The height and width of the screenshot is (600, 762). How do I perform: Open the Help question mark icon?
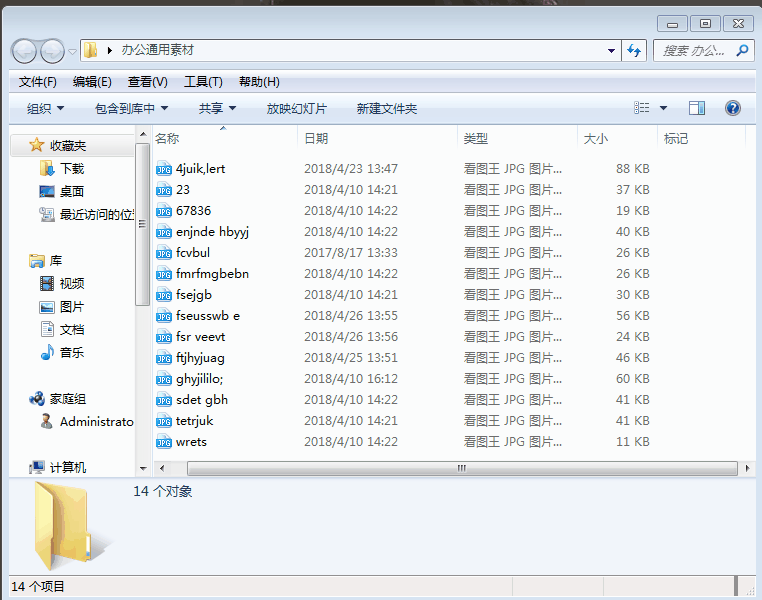732,108
